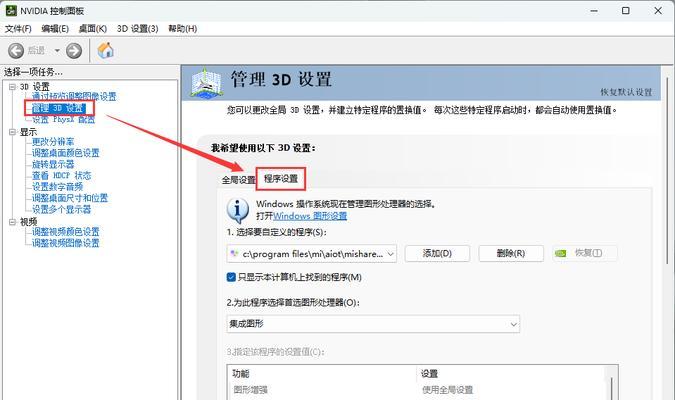Open 调整视频颜色设置 task
Screen dimensions: 675x400
coord(65,232)
